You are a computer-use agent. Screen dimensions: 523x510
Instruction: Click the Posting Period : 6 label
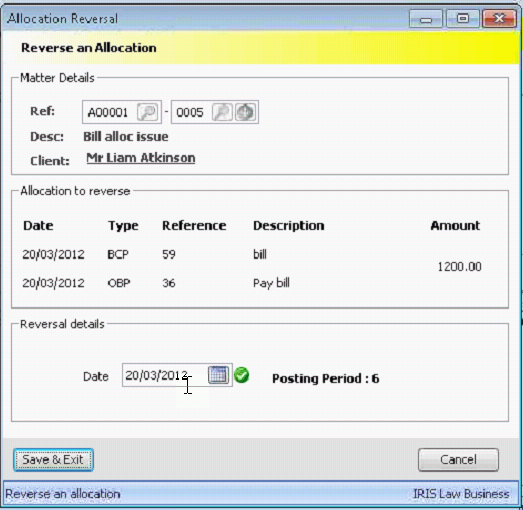(x=326, y=379)
